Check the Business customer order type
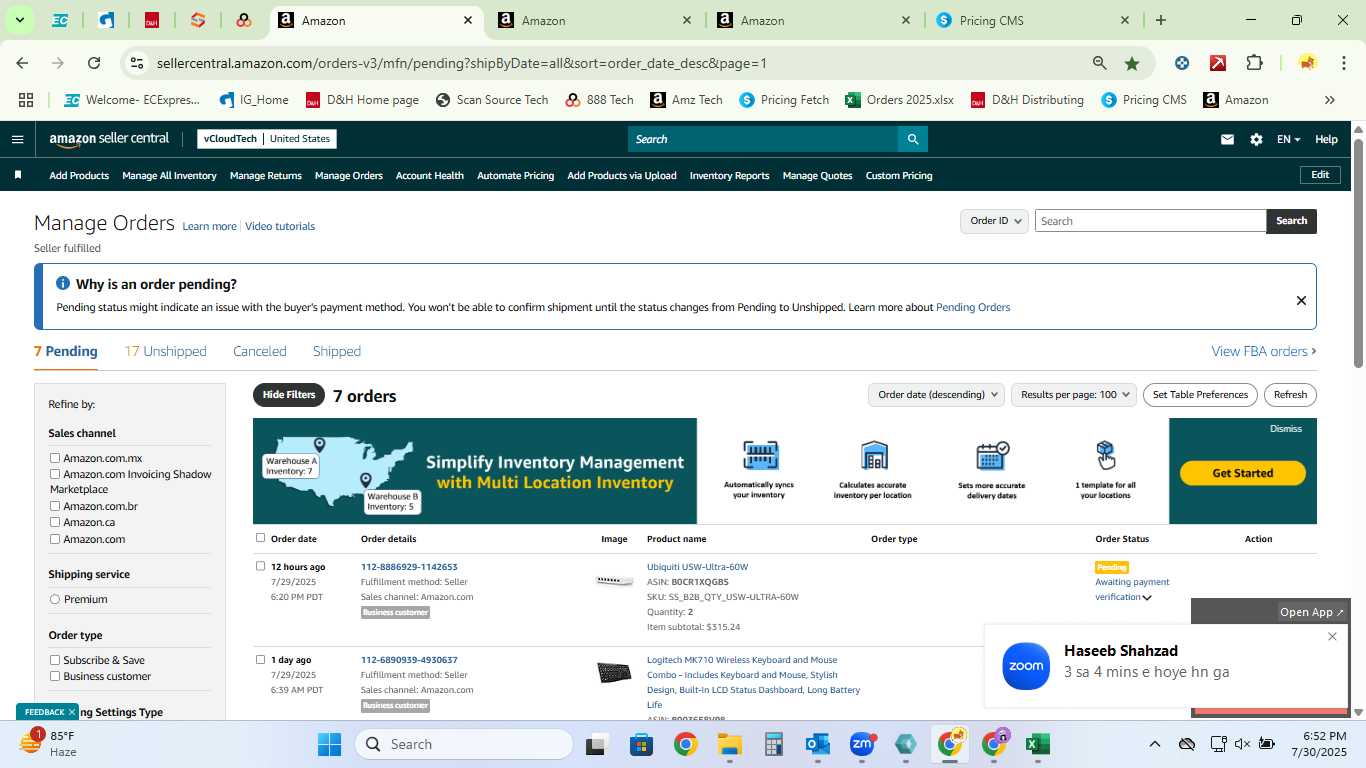Screen dimensions: 1366x768 click(x=55, y=676)
